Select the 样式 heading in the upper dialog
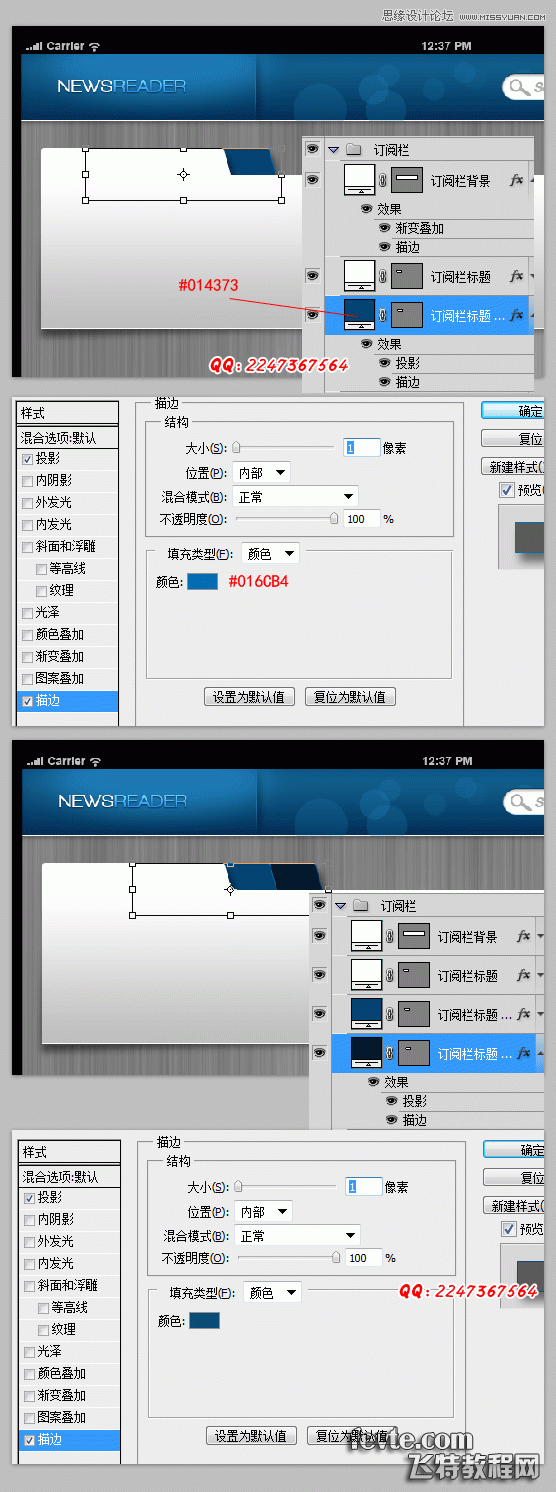The height and width of the screenshot is (1492, 556). coord(68,413)
